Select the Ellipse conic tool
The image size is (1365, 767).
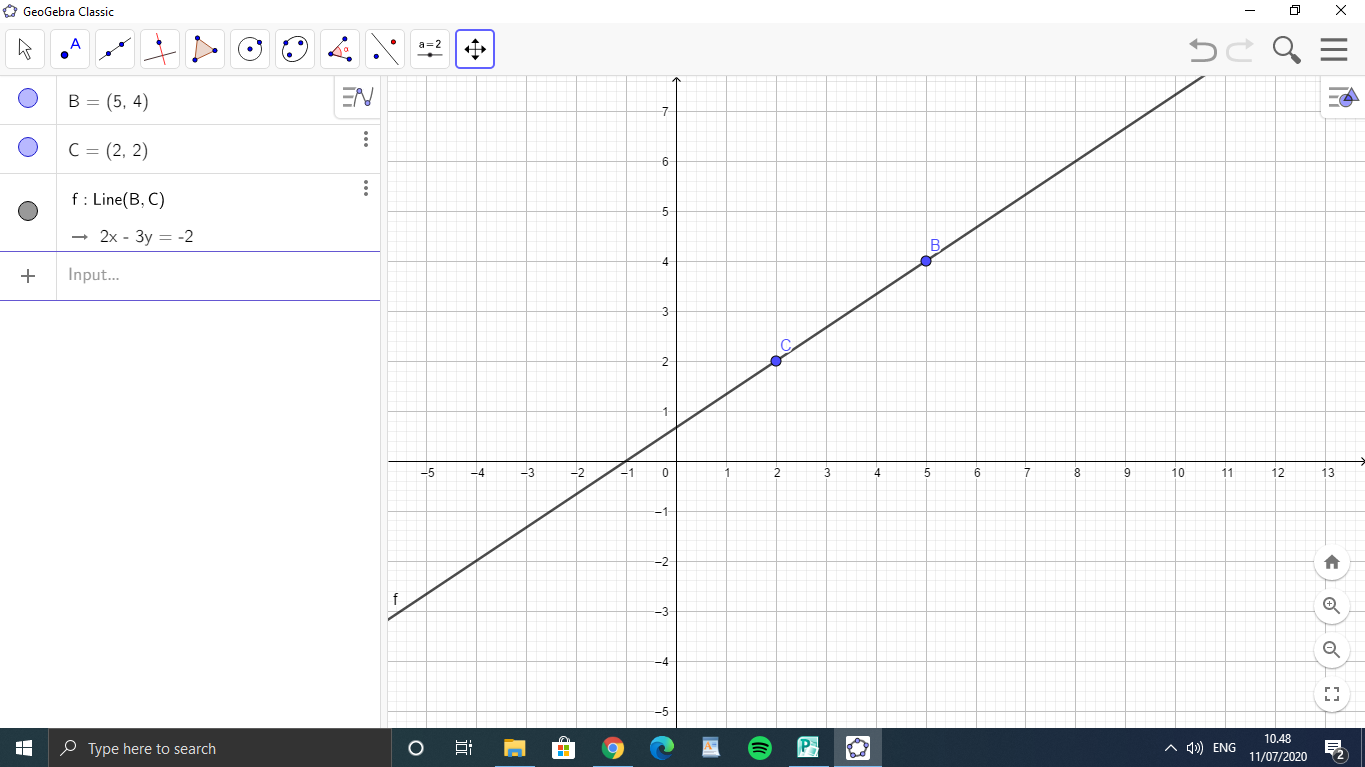295,49
